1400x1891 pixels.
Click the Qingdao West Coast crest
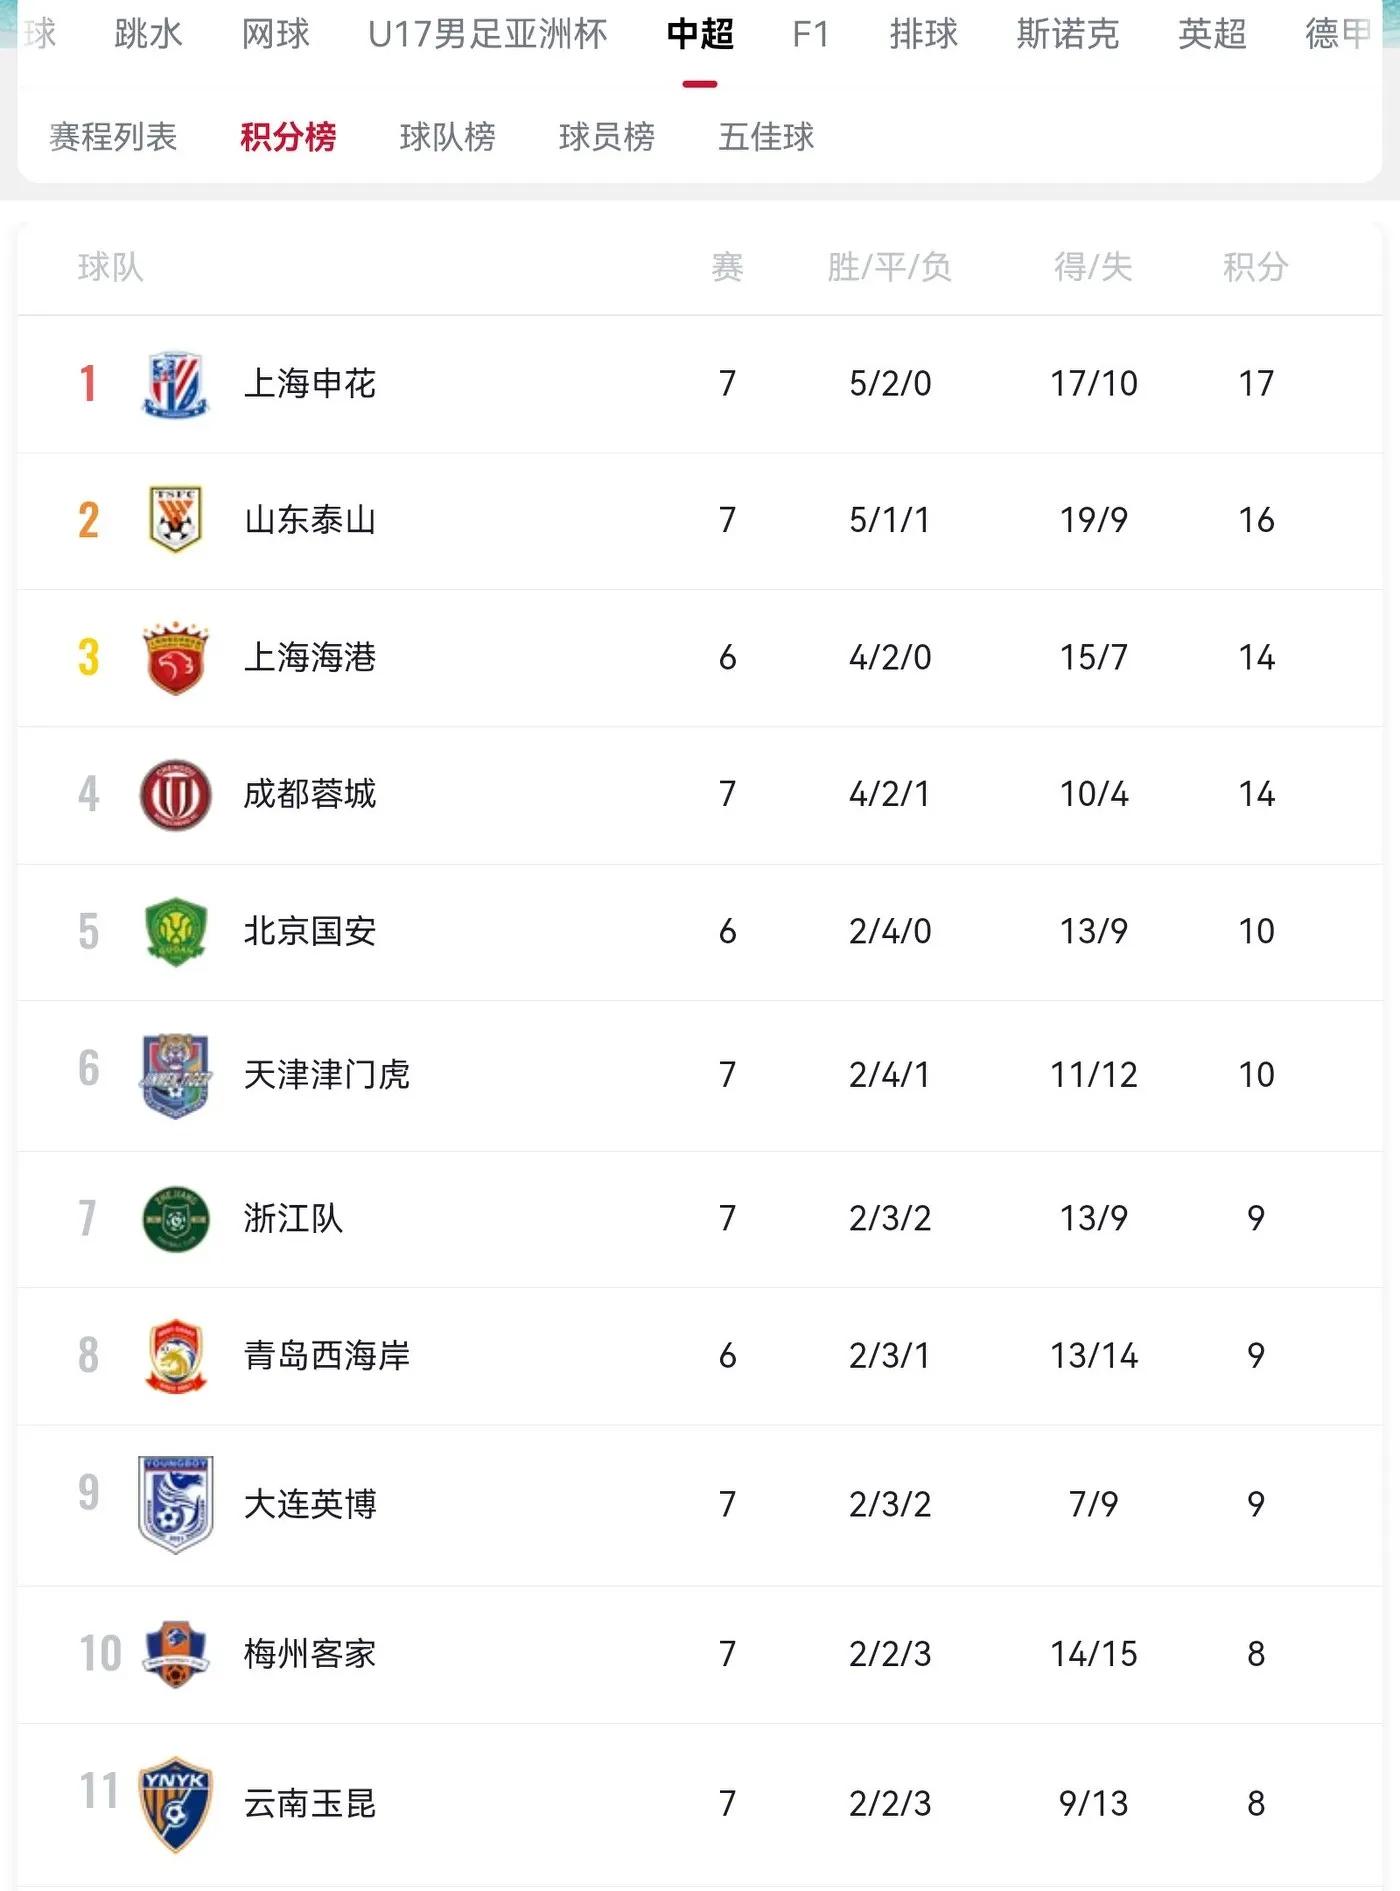click(175, 1356)
